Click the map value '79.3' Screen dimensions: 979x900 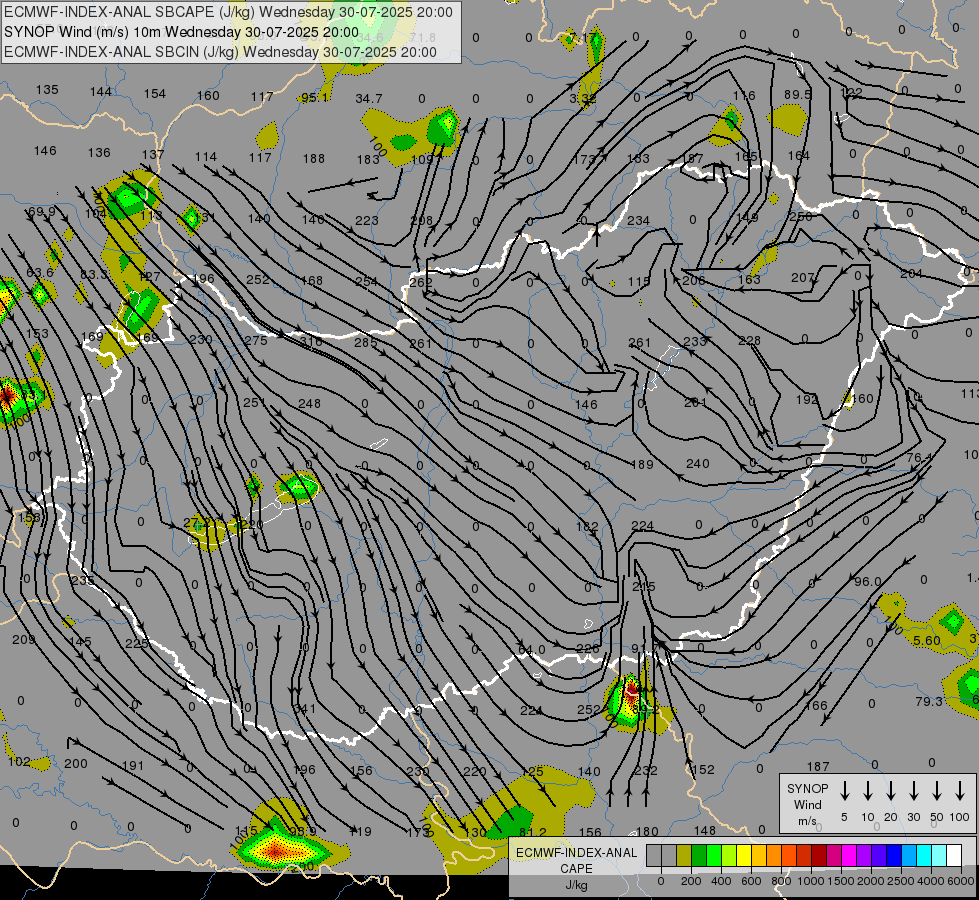click(x=928, y=701)
